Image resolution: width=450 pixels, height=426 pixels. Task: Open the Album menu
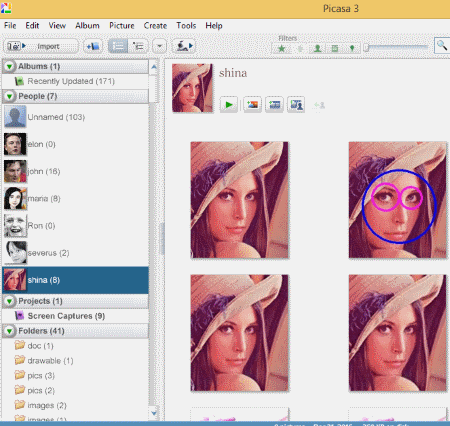click(x=87, y=26)
